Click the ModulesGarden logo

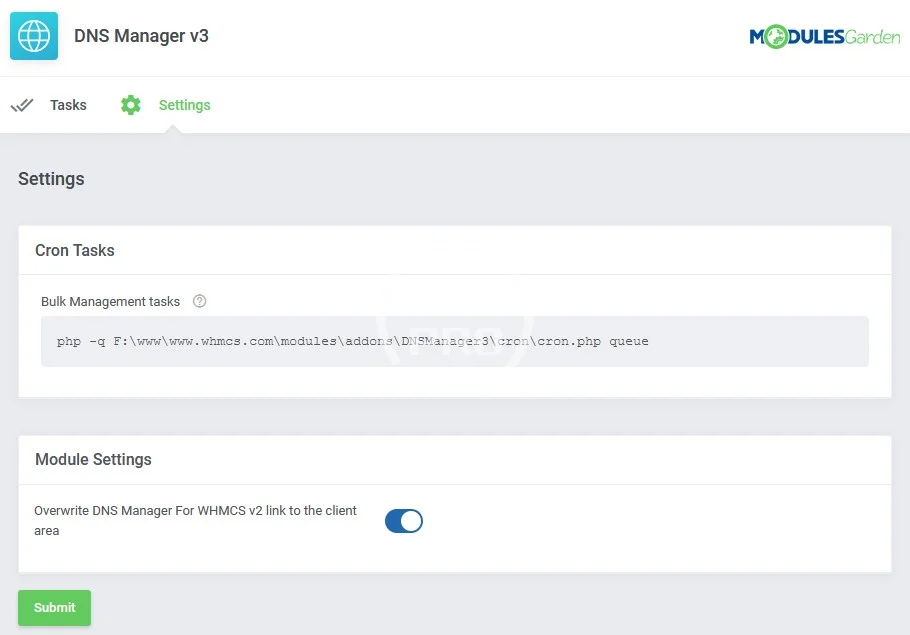point(824,38)
